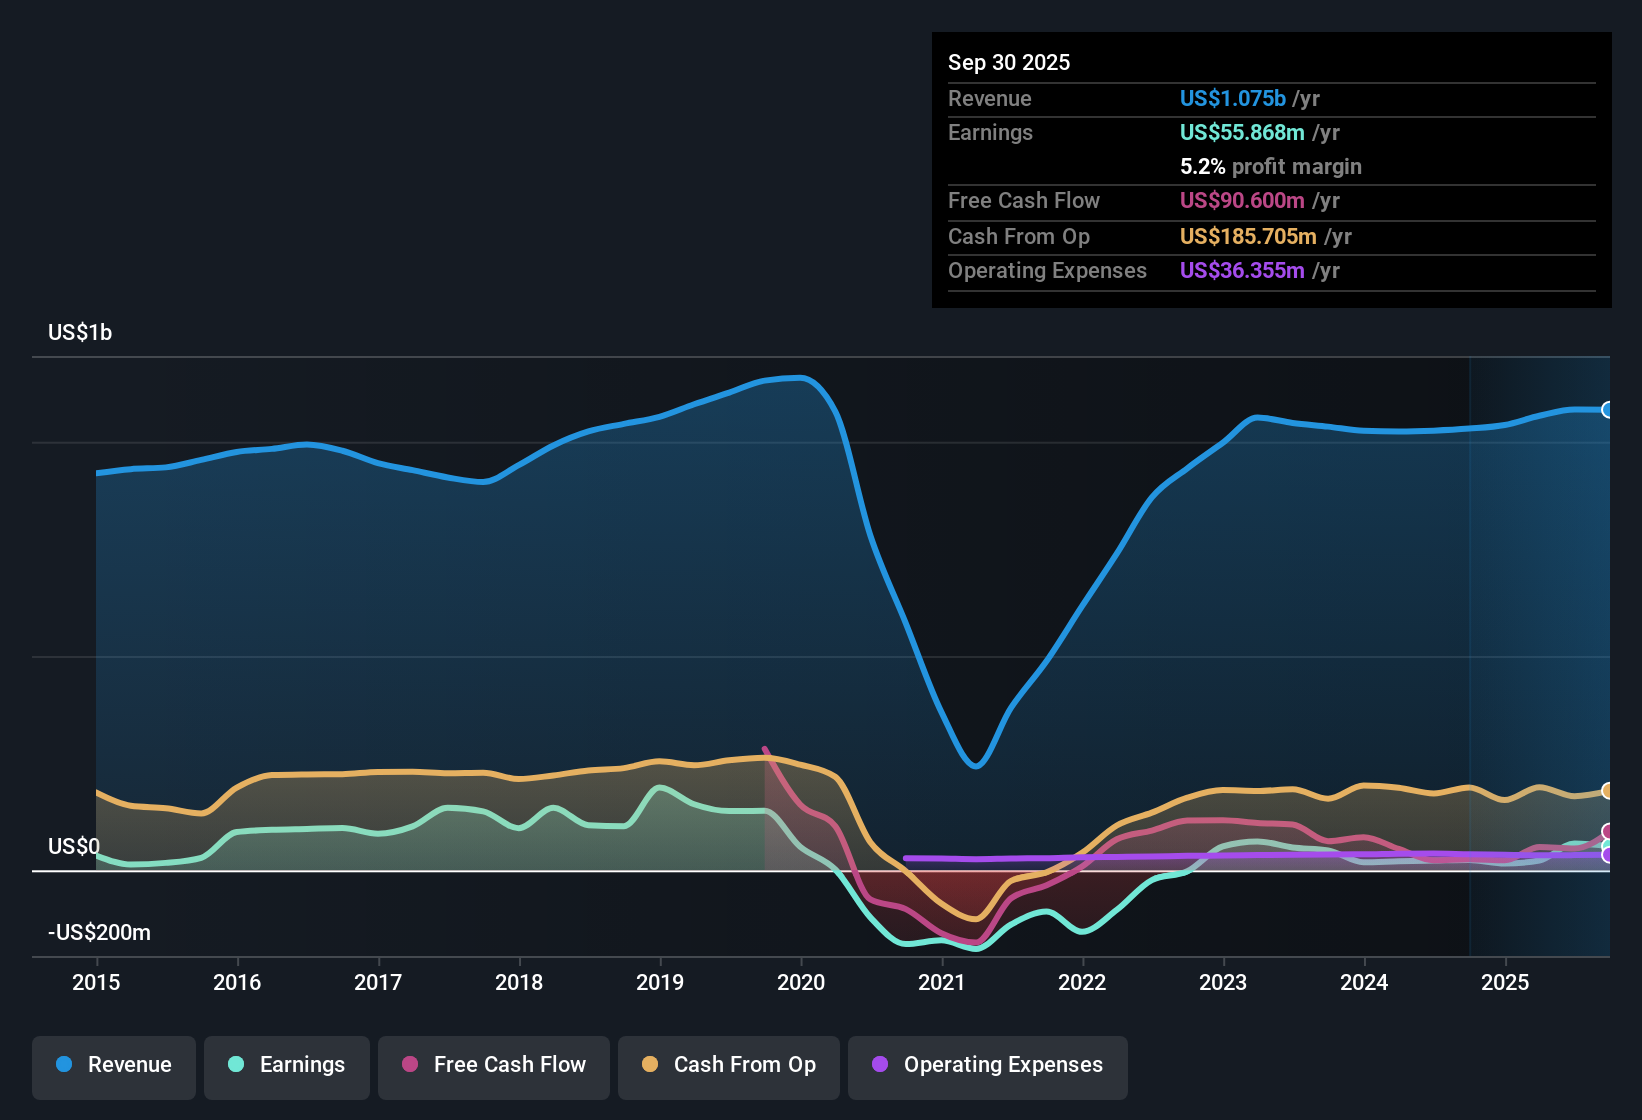The width and height of the screenshot is (1642, 1120).
Task: Click the pink Free Cash Flow legend dot
Action: point(409,1065)
